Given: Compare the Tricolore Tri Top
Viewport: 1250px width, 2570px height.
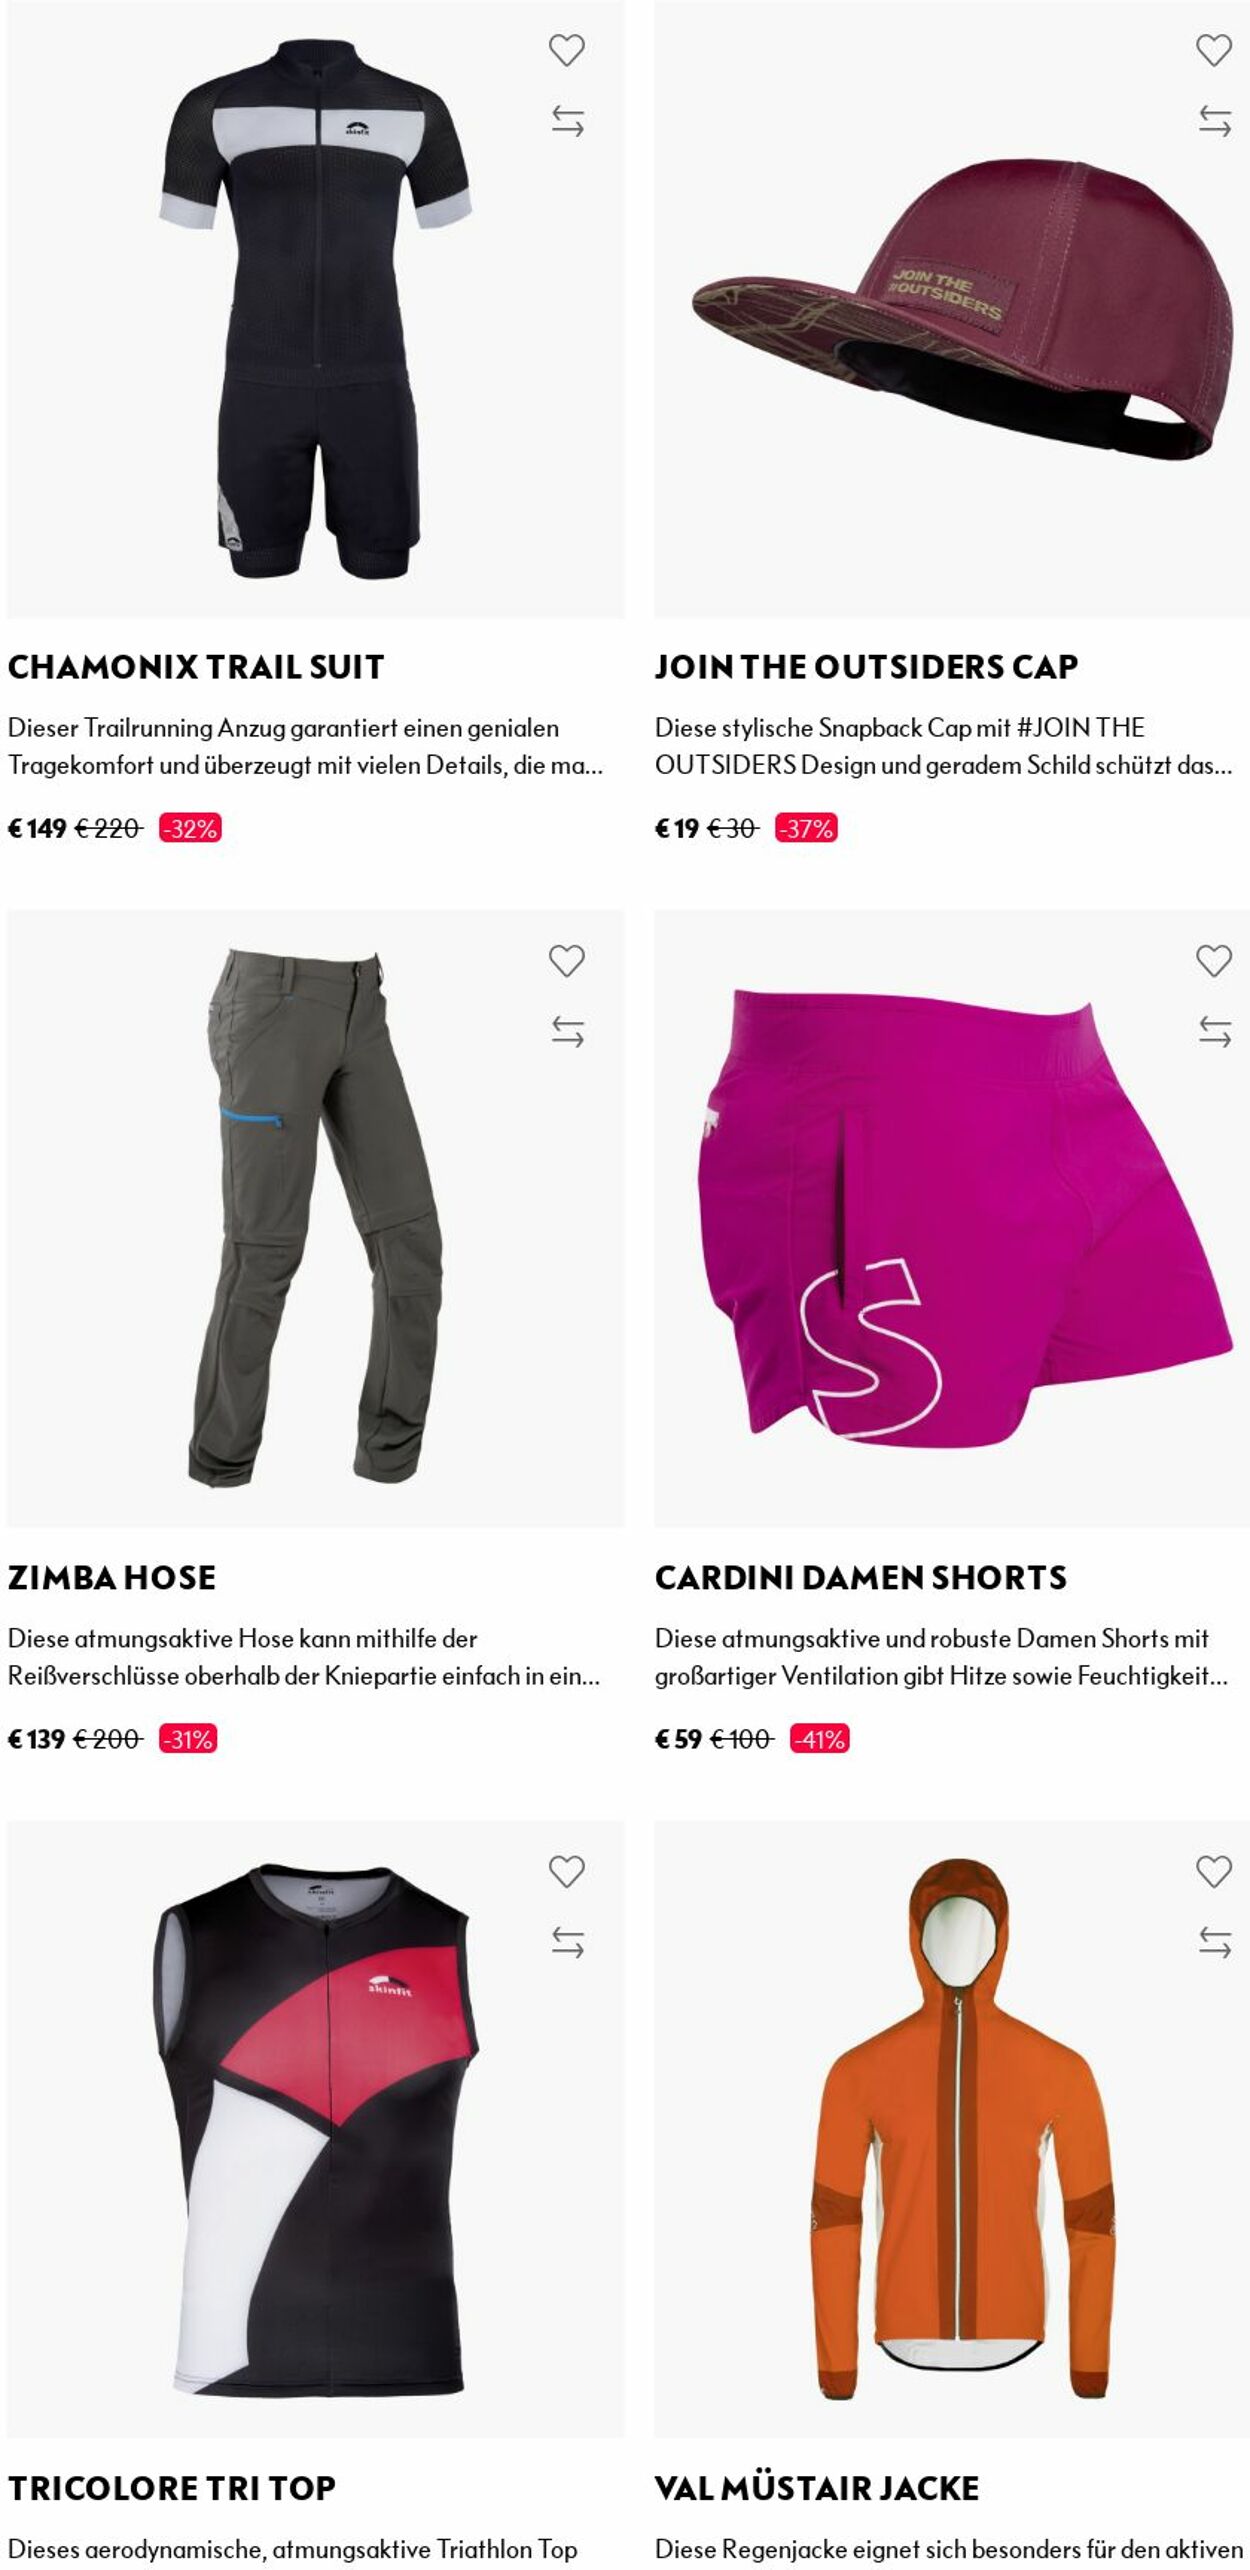Looking at the screenshot, I should 567,1943.
